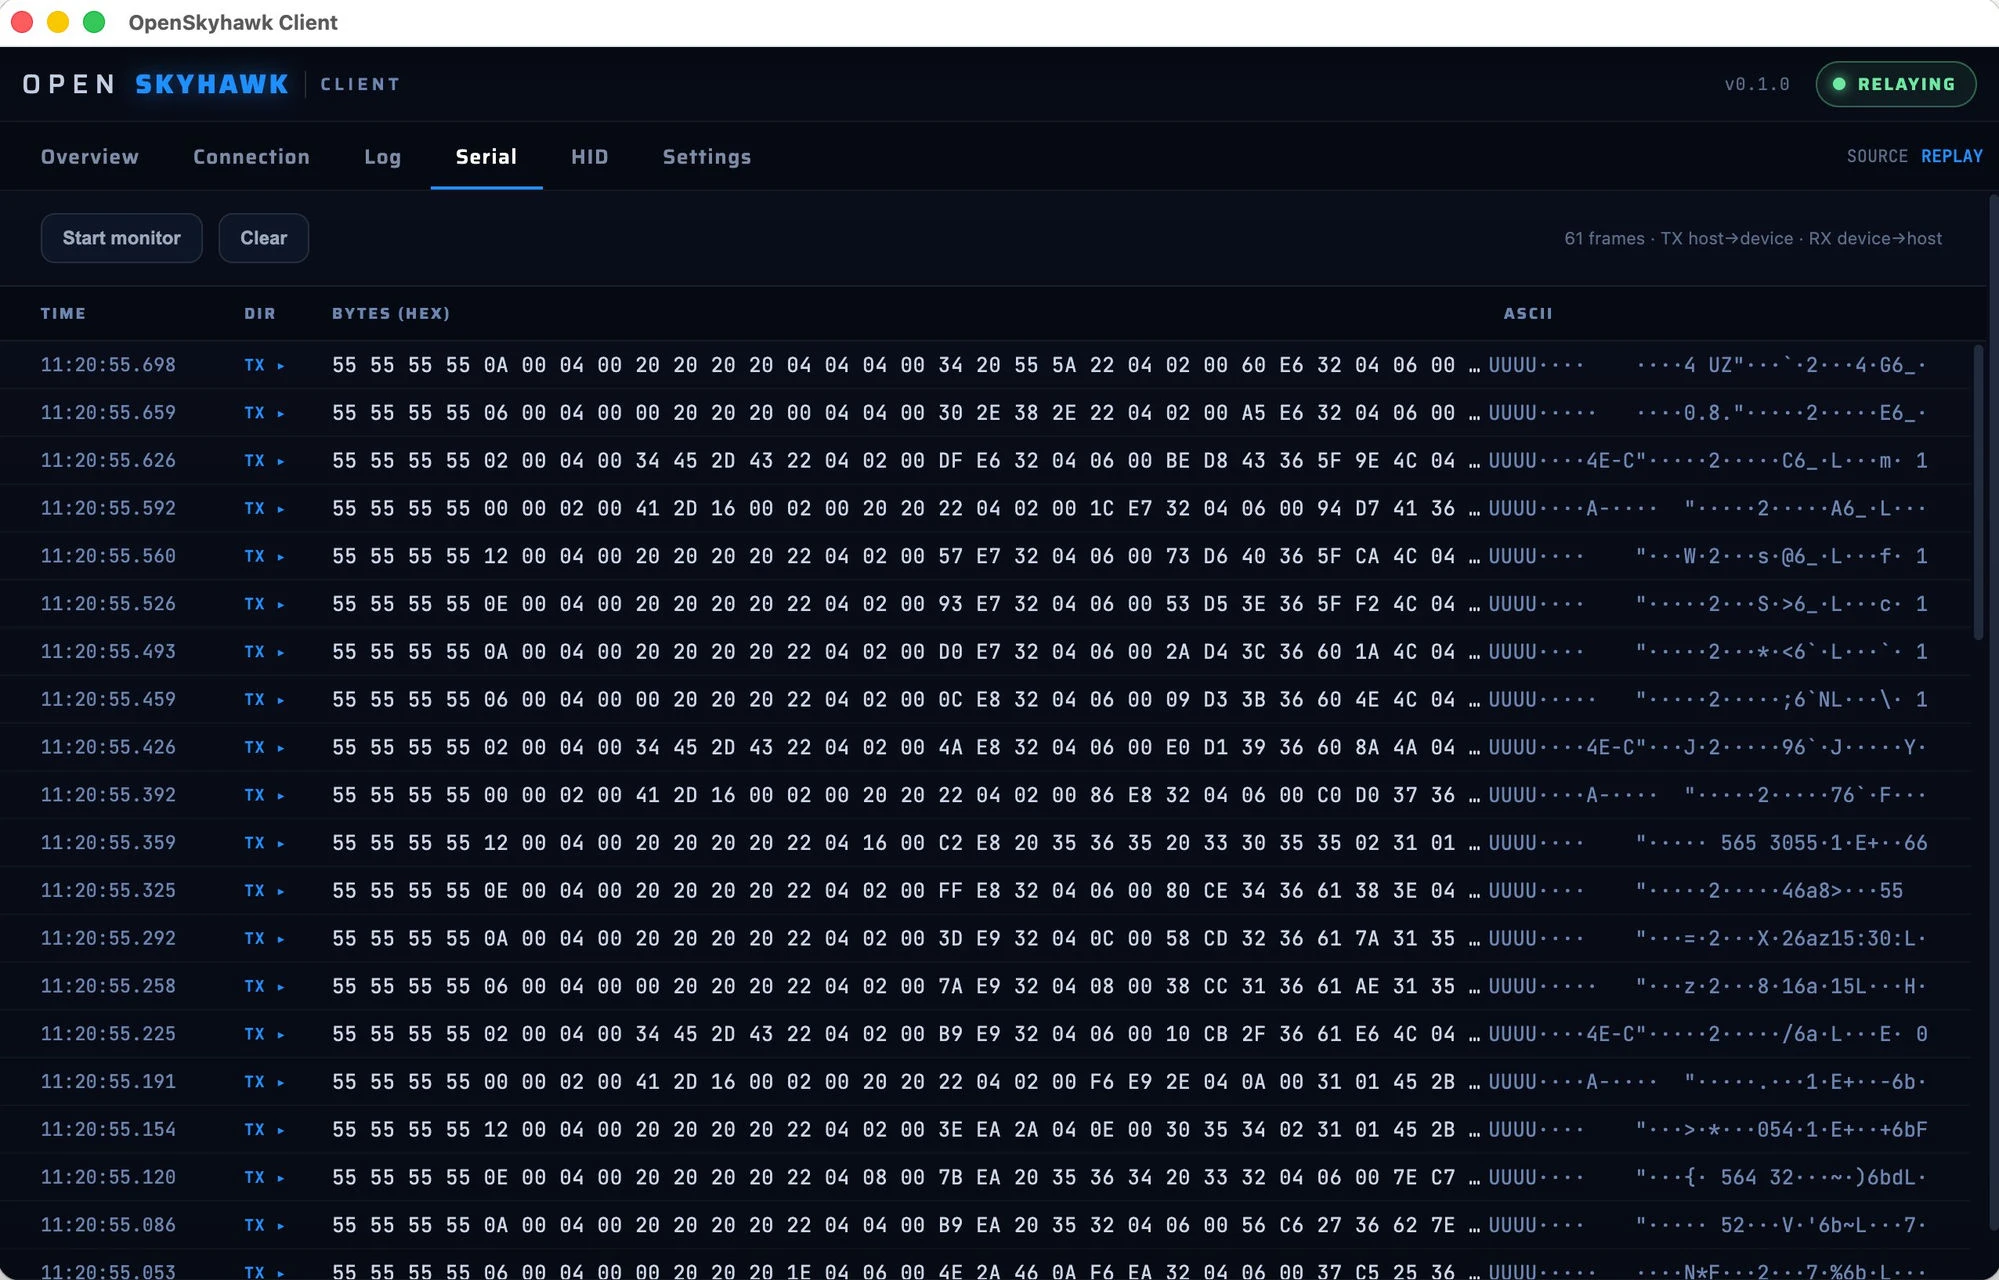
Task: Click TX arrow icon in 11:20:55.225 row
Action: [x=281, y=1035]
